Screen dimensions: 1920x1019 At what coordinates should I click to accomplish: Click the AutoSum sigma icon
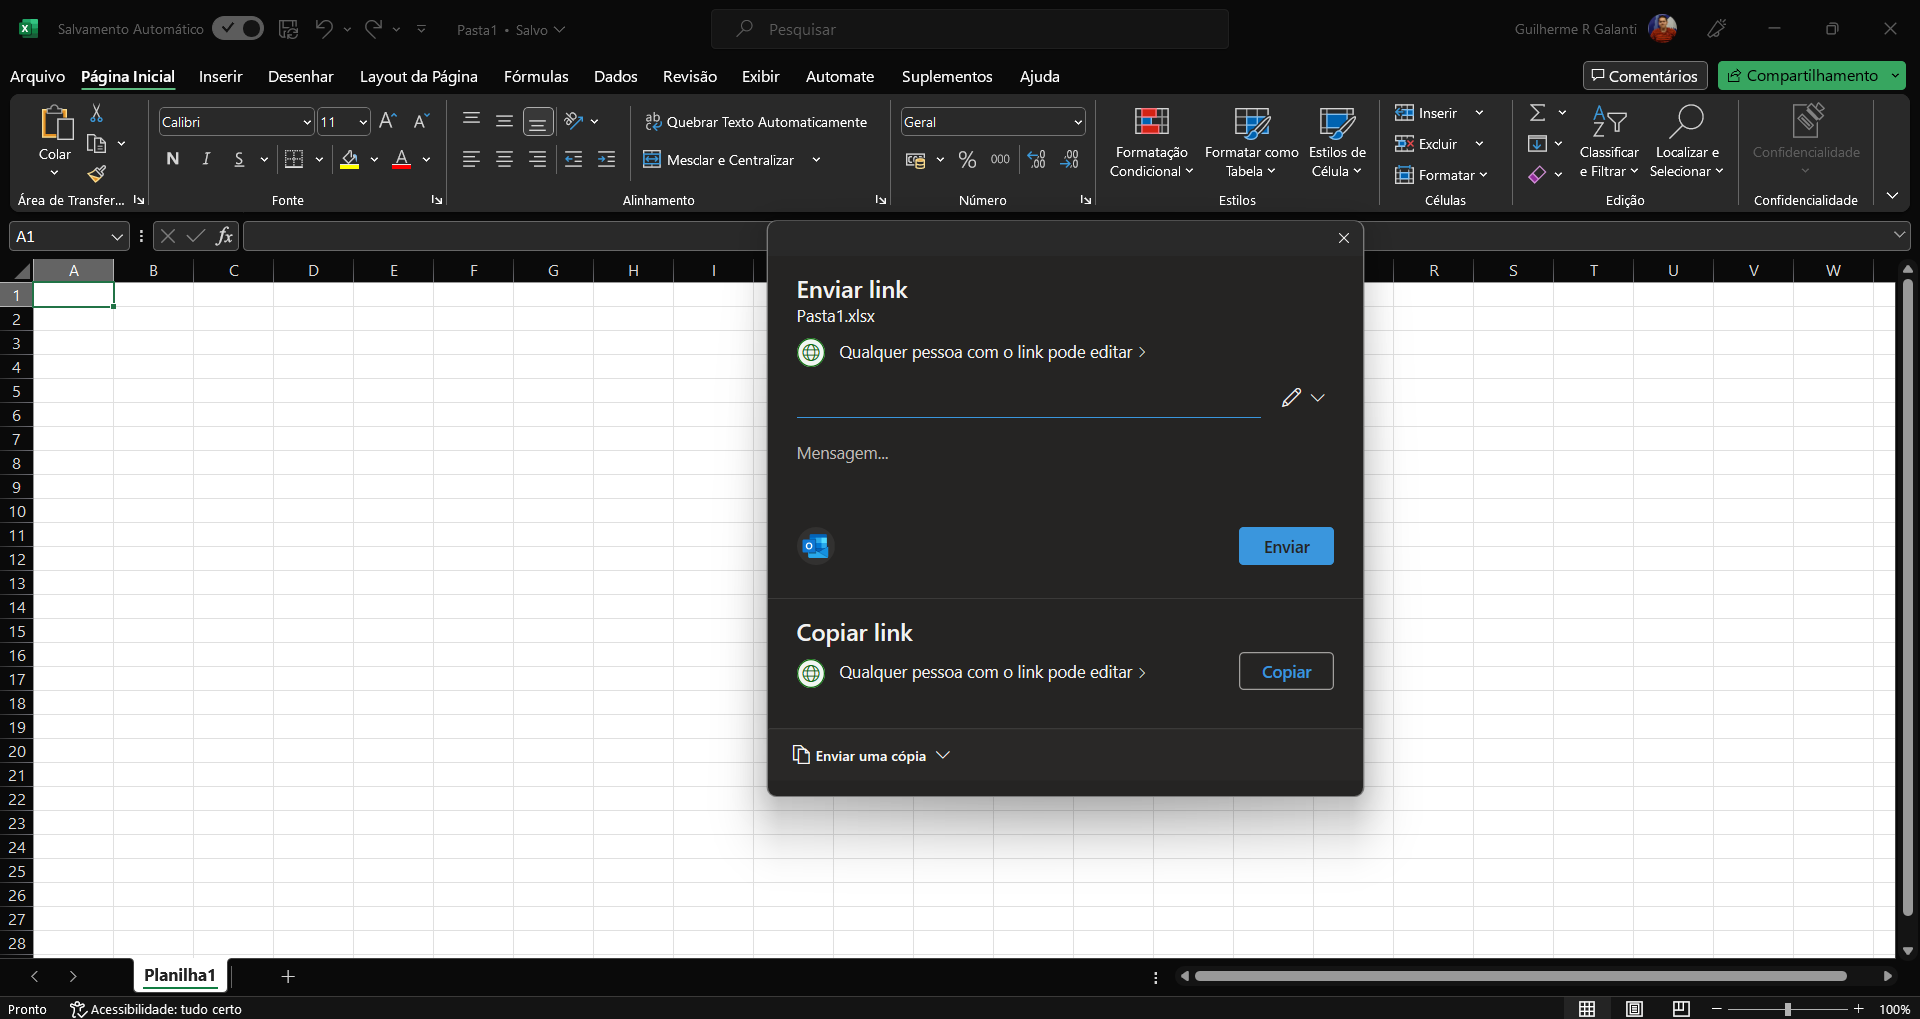(x=1538, y=113)
